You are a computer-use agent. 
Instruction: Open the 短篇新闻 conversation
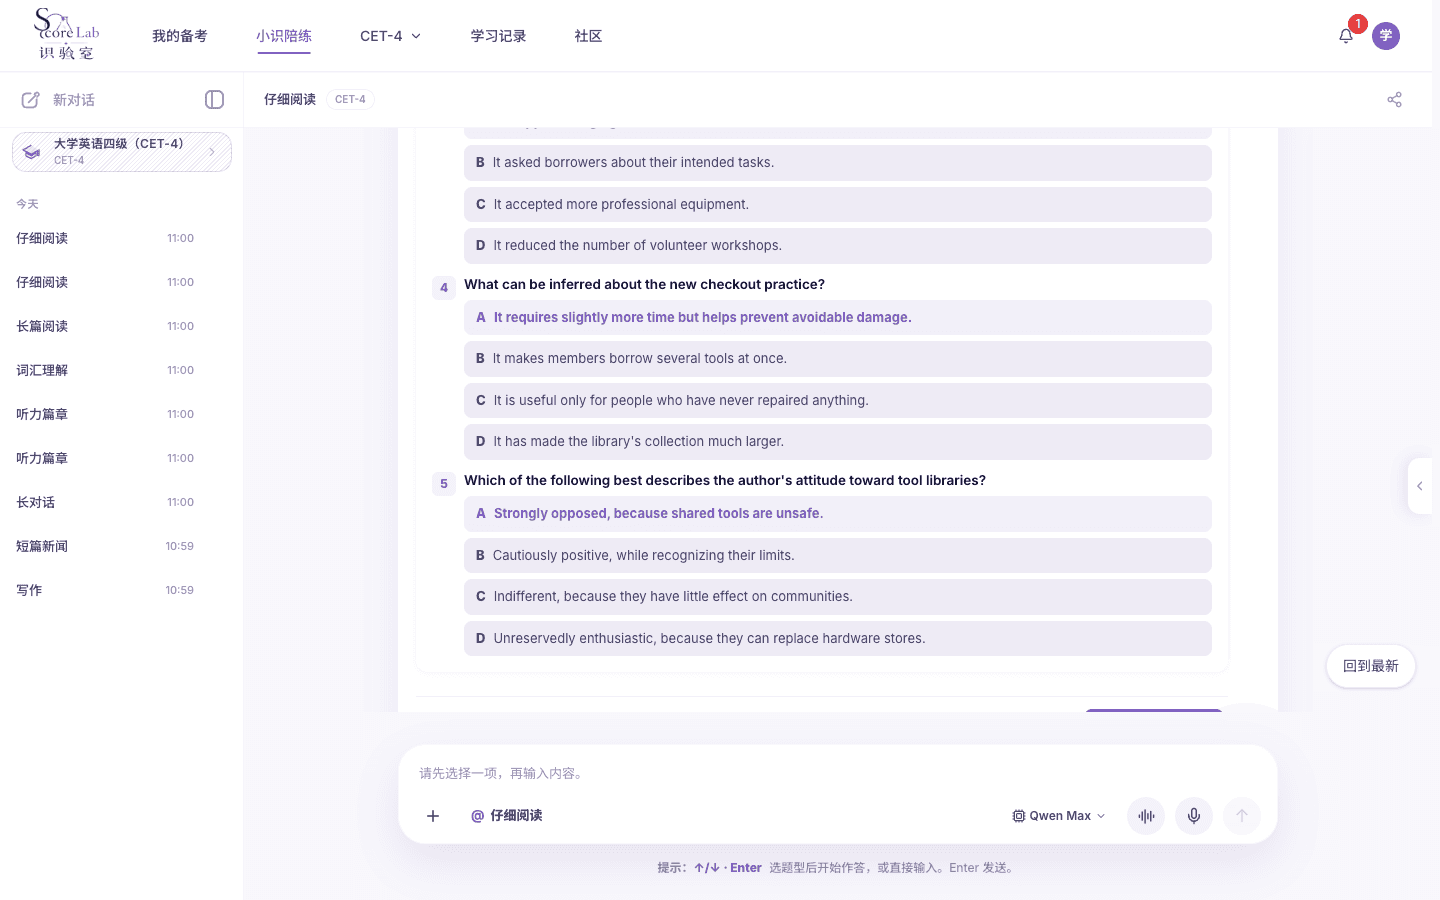105,546
